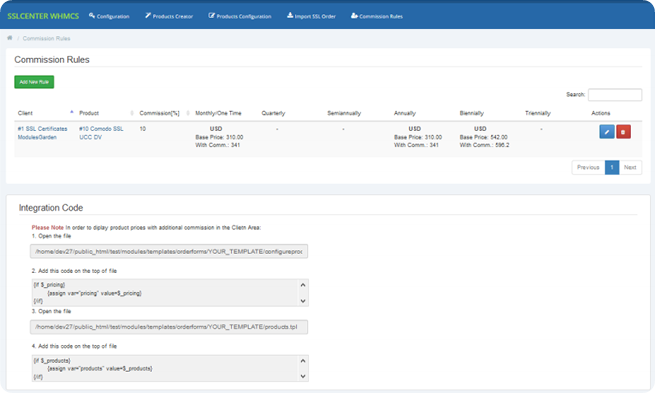This screenshot has width=655, height=393.
Task: Click the products.tpl file path field
Action: pos(169,327)
